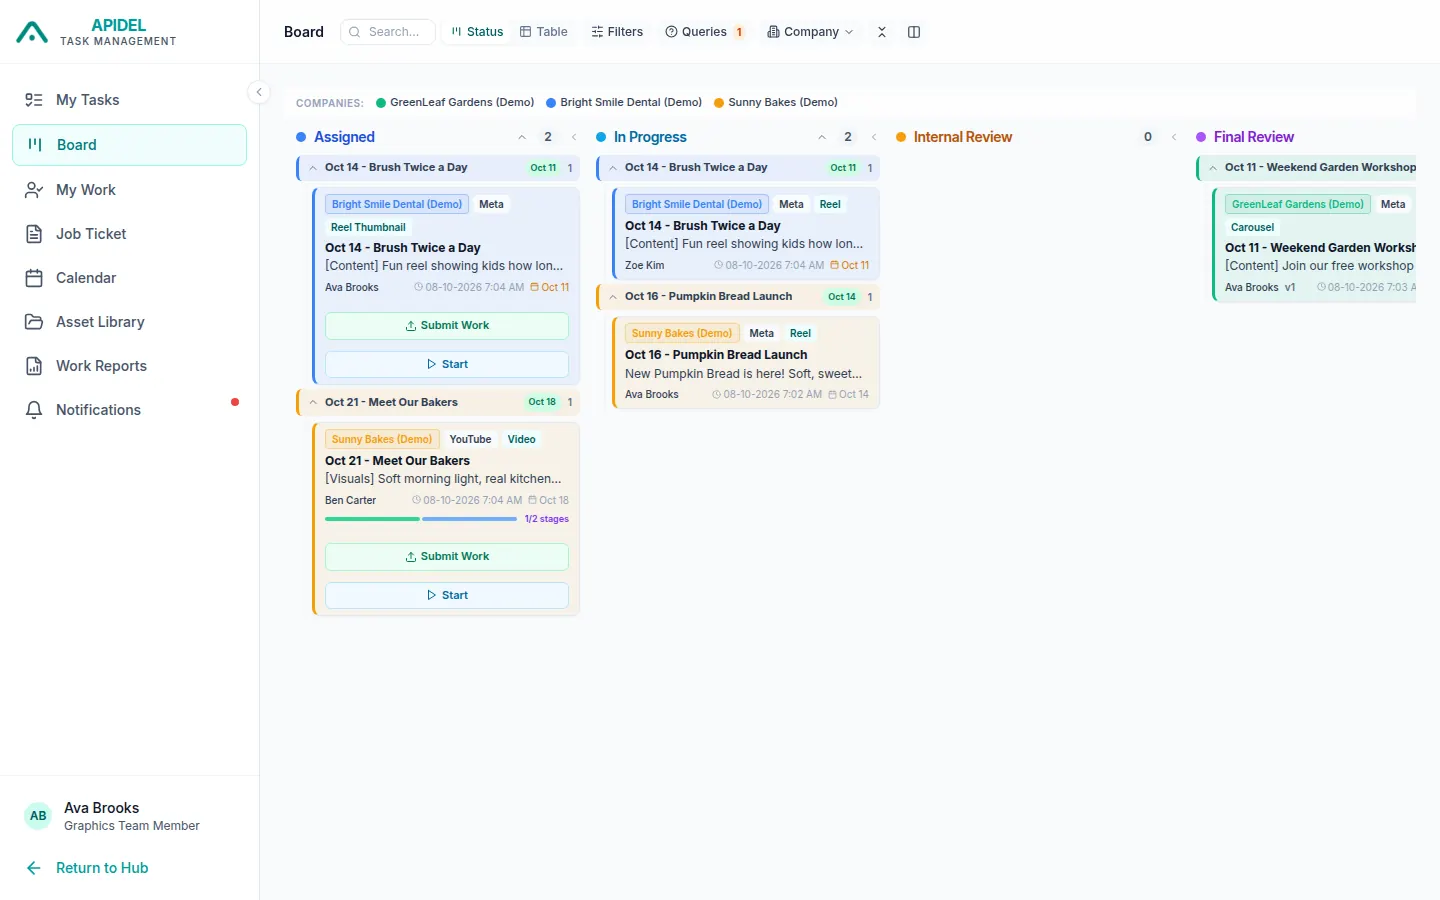
Task: Click the Board icon in the sidebar
Action: (x=35, y=145)
